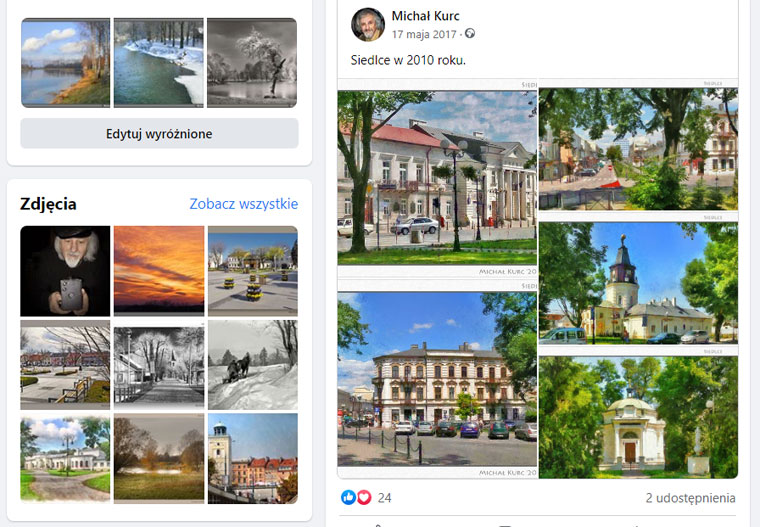Open Zobacz wszystkie photos link

[x=243, y=204]
